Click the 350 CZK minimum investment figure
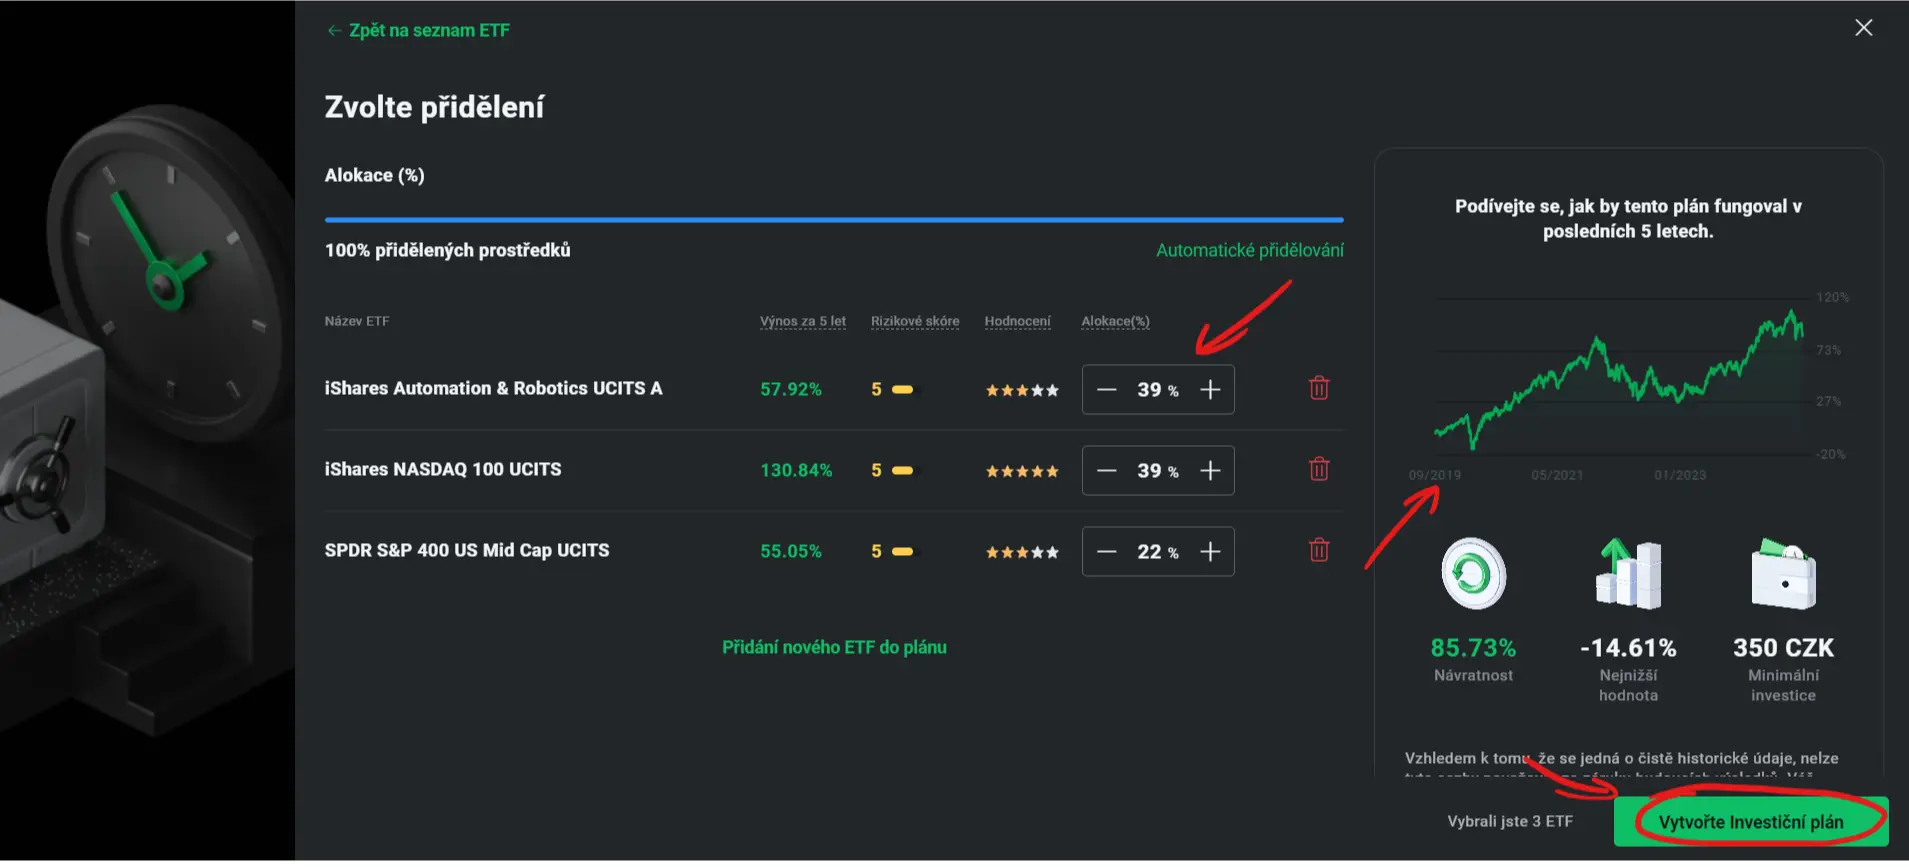The height and width of the screenshot is (867, 1909). [1784, 648]
